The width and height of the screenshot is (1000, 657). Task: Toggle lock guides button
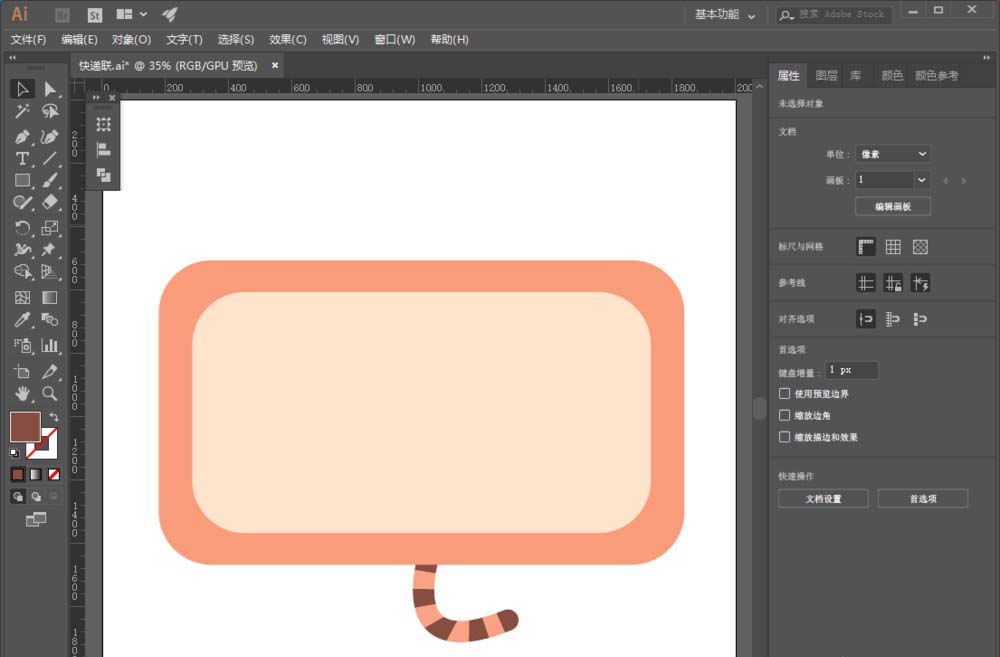tap(893, 283)
